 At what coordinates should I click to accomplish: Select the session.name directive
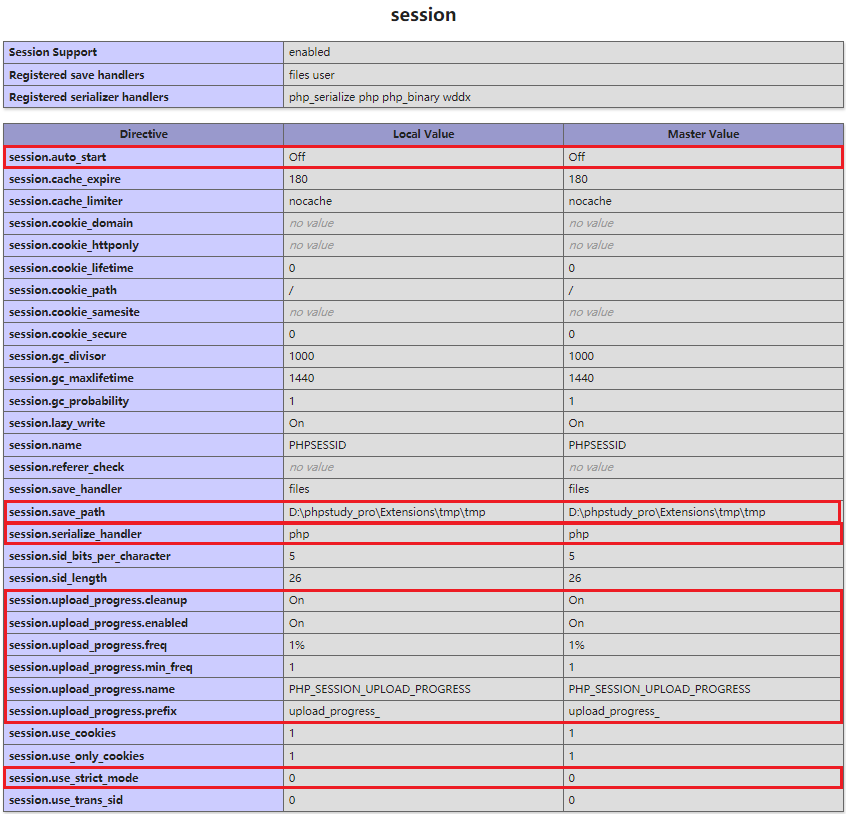(45, 446)
